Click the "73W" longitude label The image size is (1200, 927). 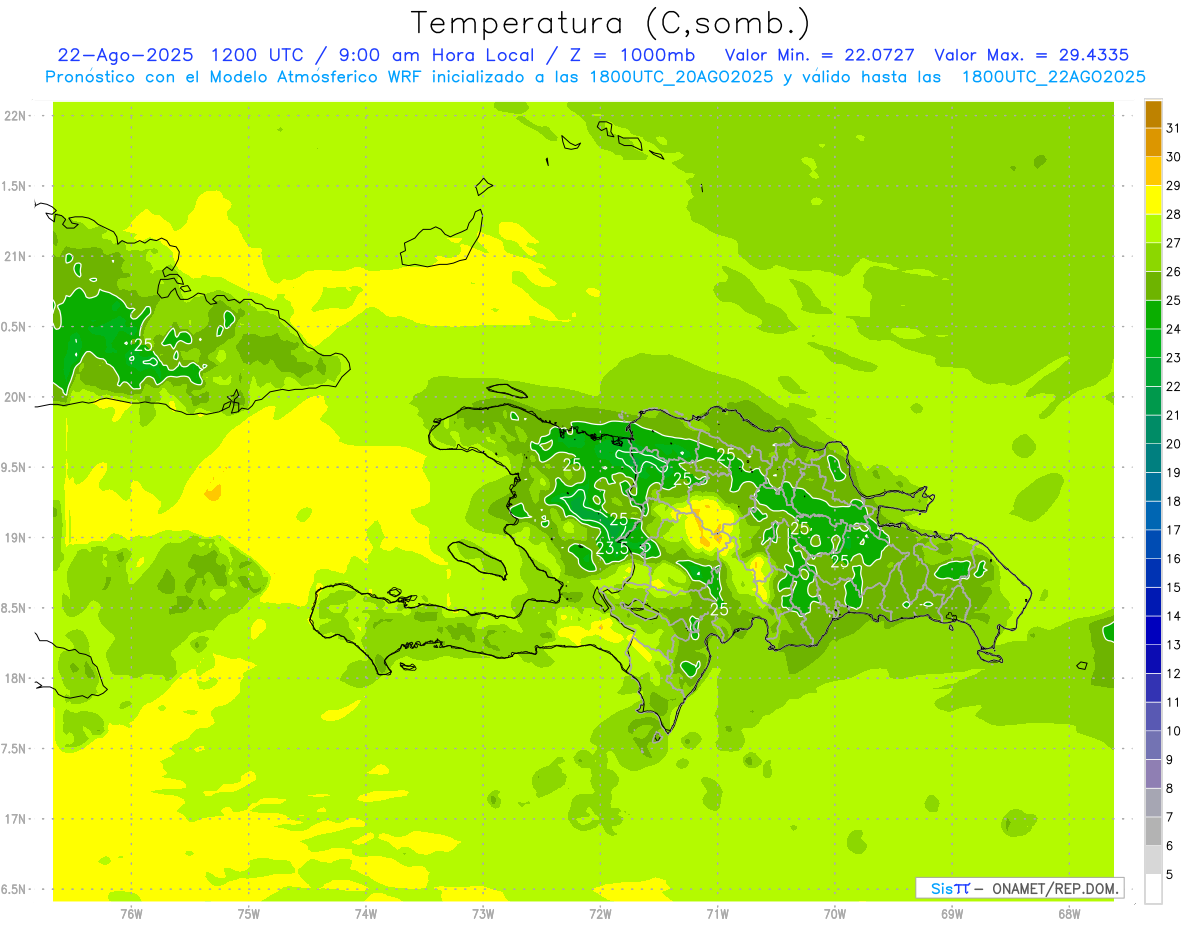[483, 913]
